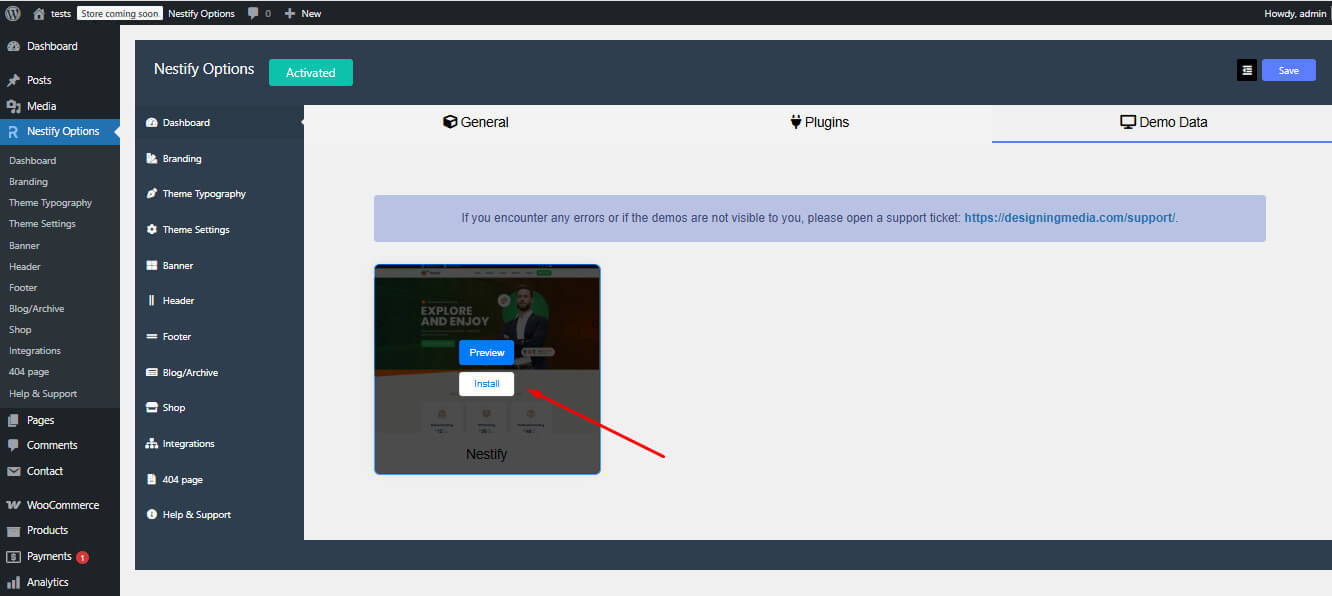Click the Shop icon in options panel
This screenshot has height=596, width=1332.
click(152, 407)
